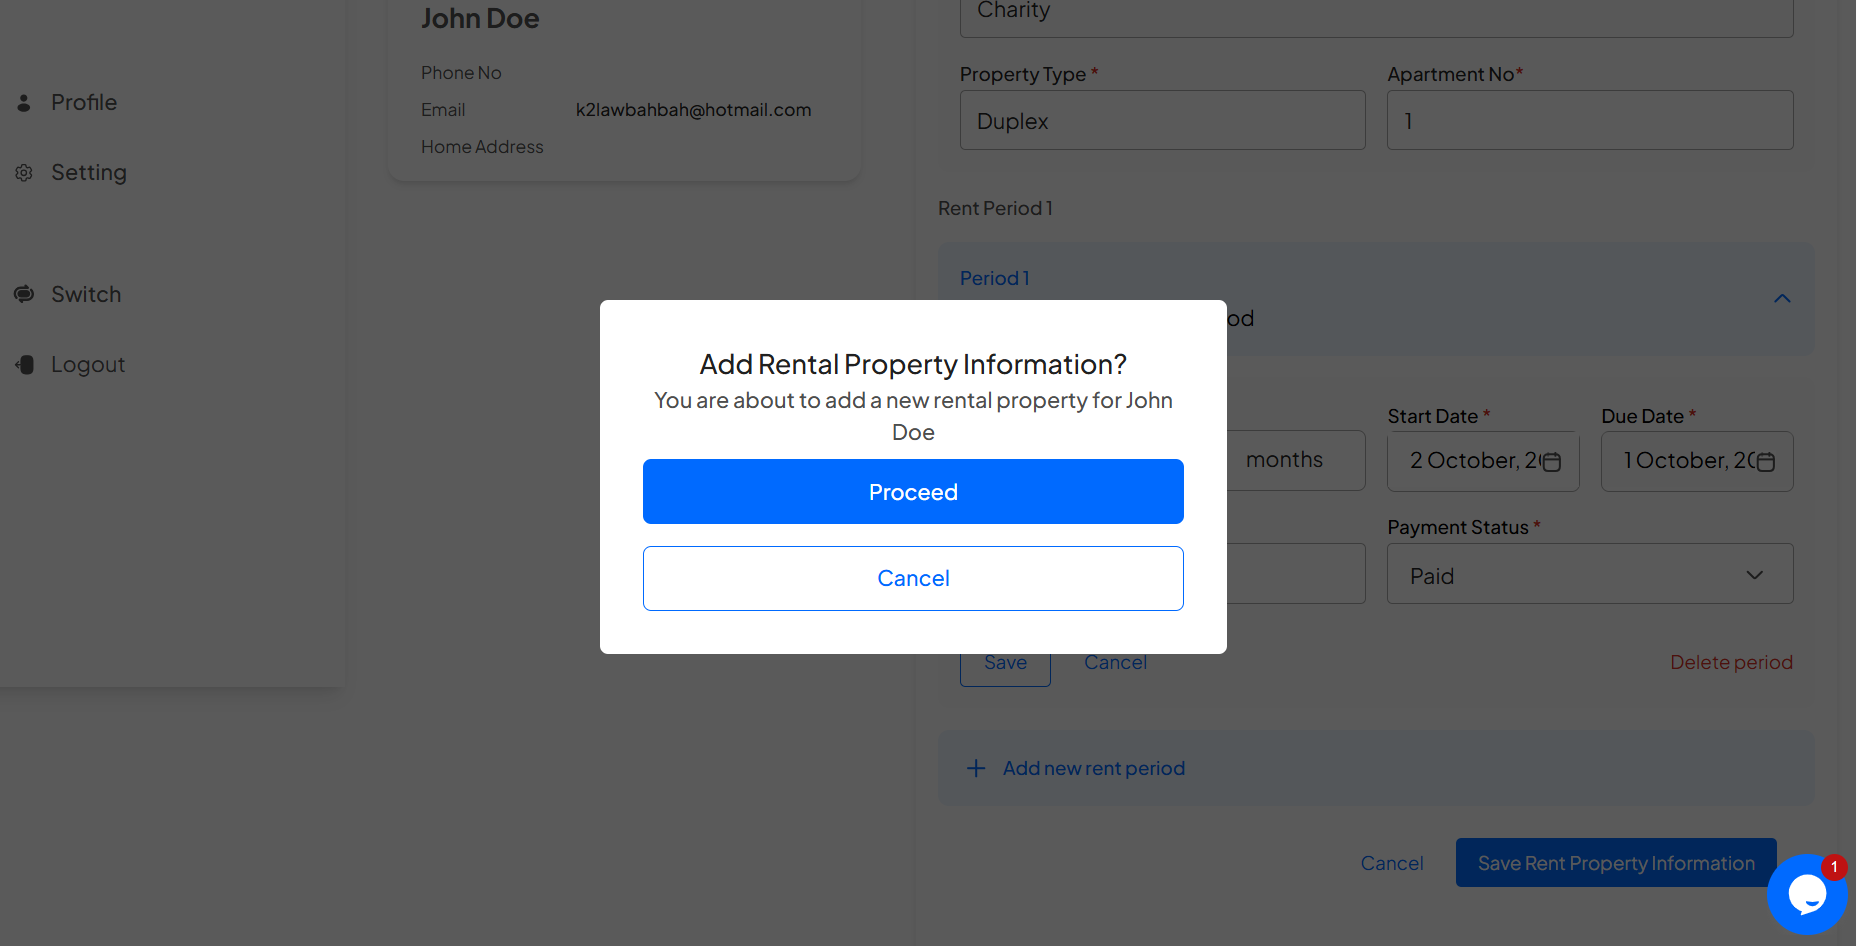
Task: Focus the Apartment No input field
Action: (x=1590, y=120)
